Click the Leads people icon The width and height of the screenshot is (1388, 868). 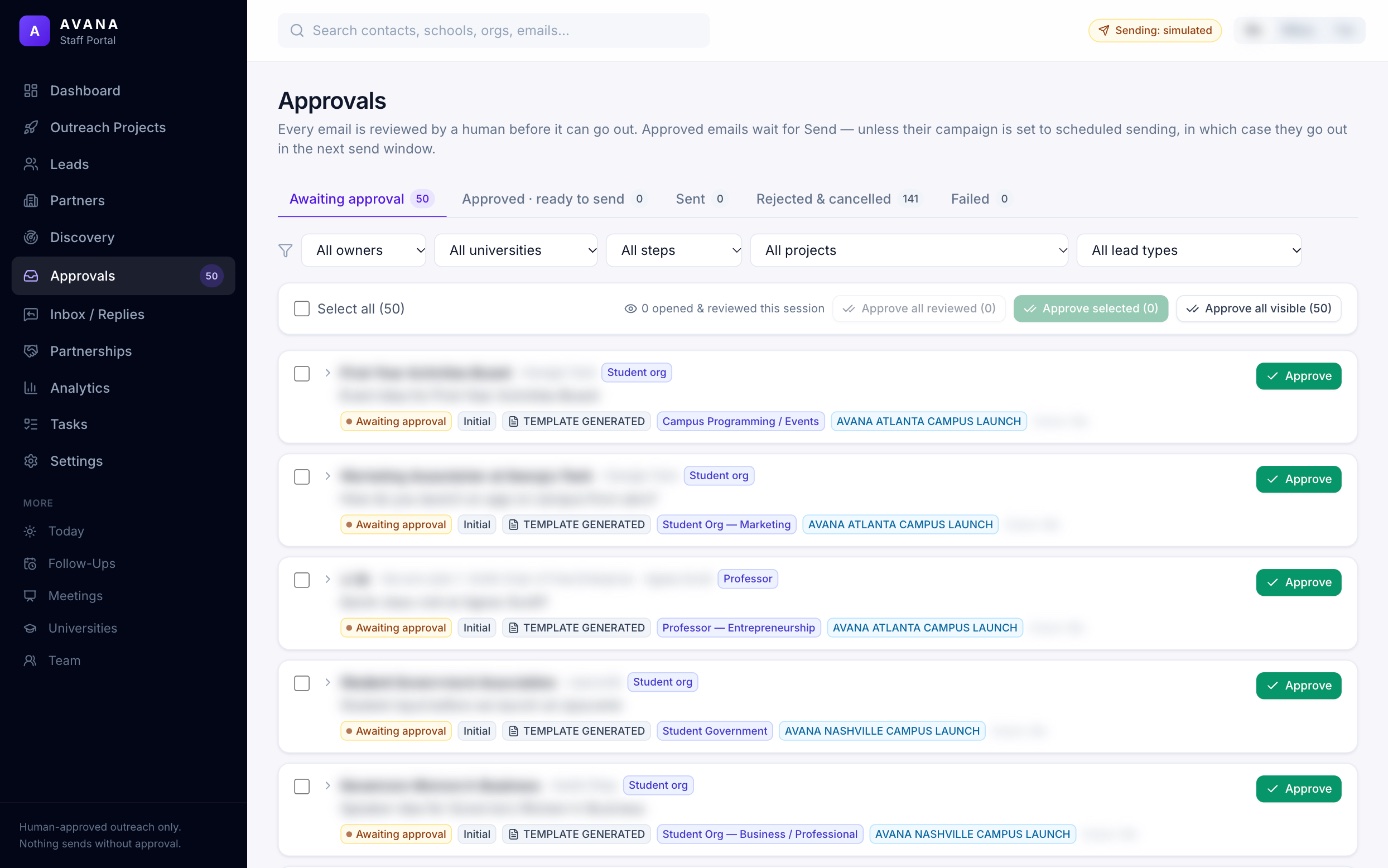click(x=31, y=164)
